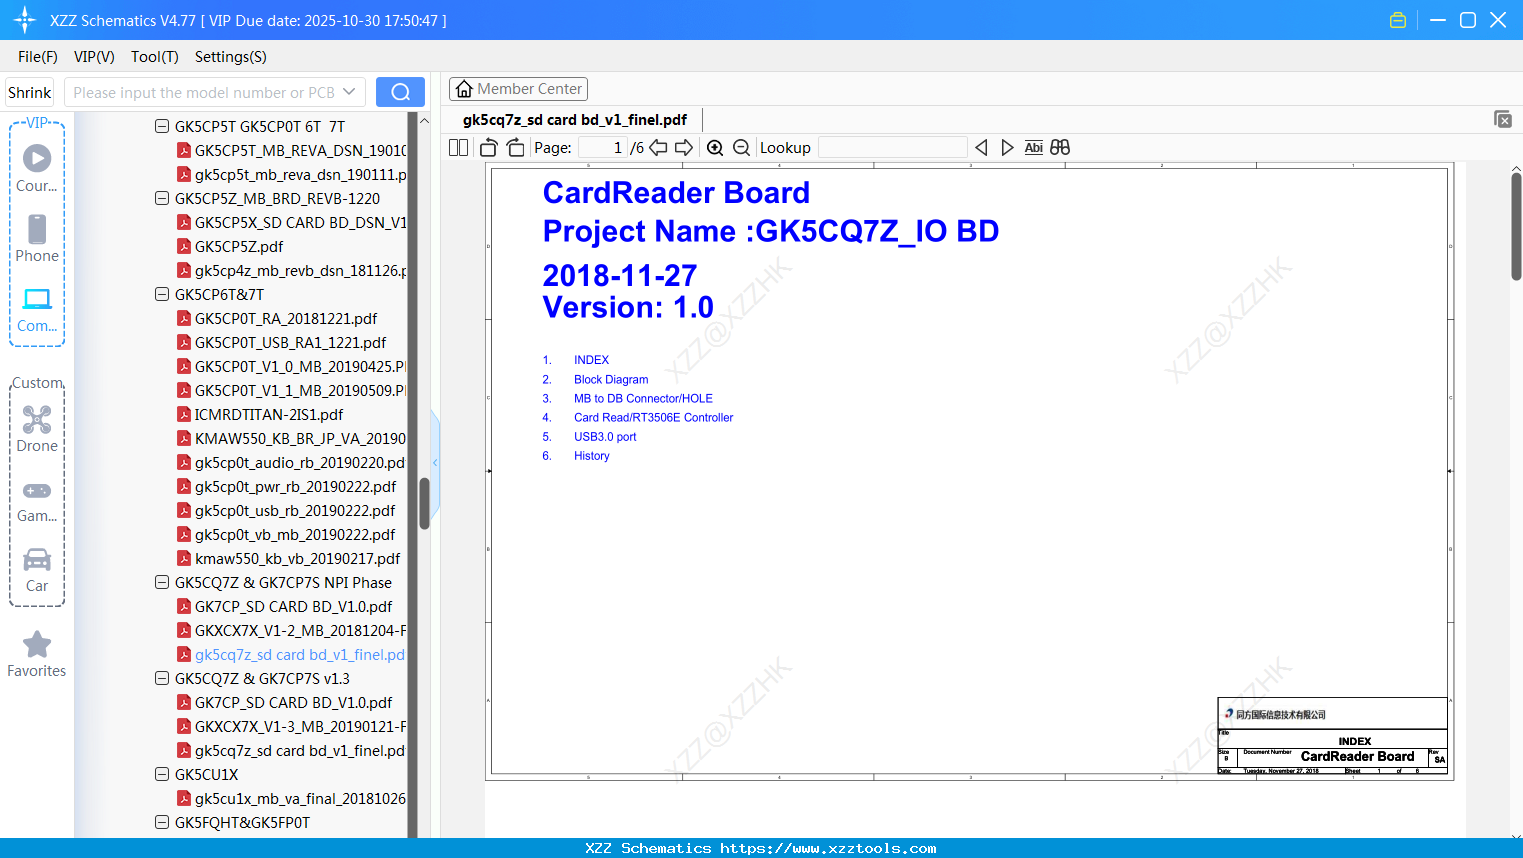This screenshot has height=858, width=1523.
Task: Collapse the GK5CP6T&7T folder
Action: pos(162,294)
